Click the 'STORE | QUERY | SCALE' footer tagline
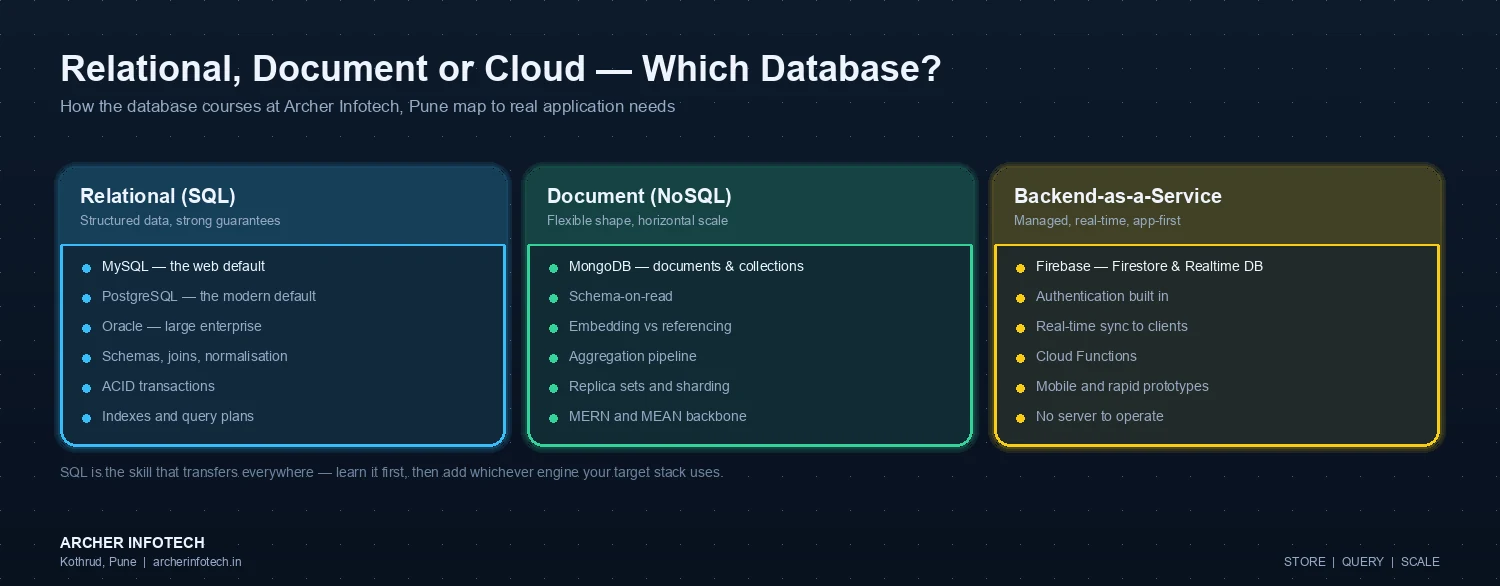The image size is (1500, 586). tap(1362, 562)
